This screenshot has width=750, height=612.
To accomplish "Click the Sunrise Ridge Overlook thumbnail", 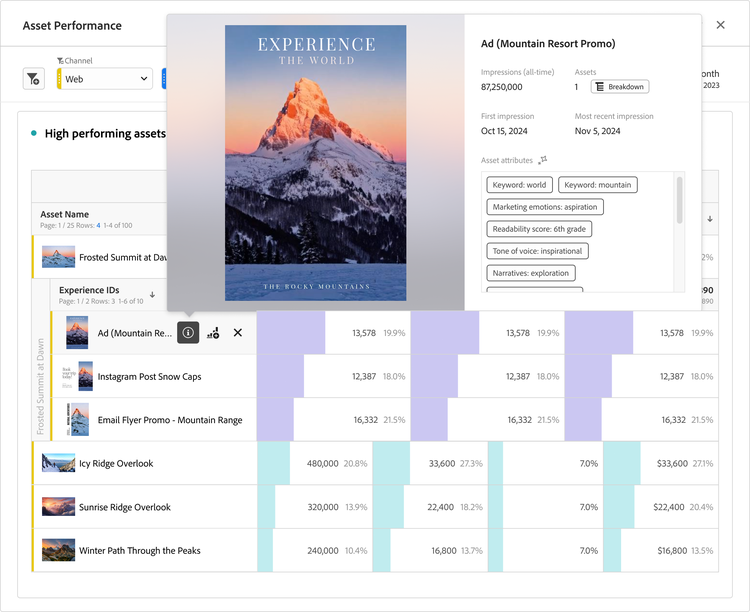I will tap(58, 507).
